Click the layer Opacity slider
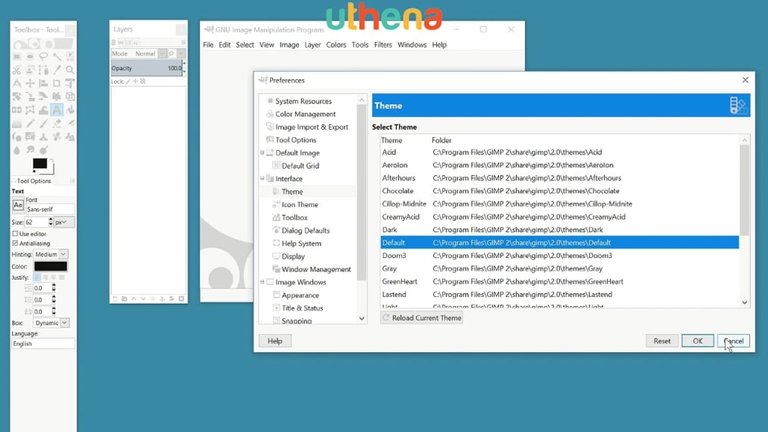Screen dimensions: 768x432 coord(146,68)
